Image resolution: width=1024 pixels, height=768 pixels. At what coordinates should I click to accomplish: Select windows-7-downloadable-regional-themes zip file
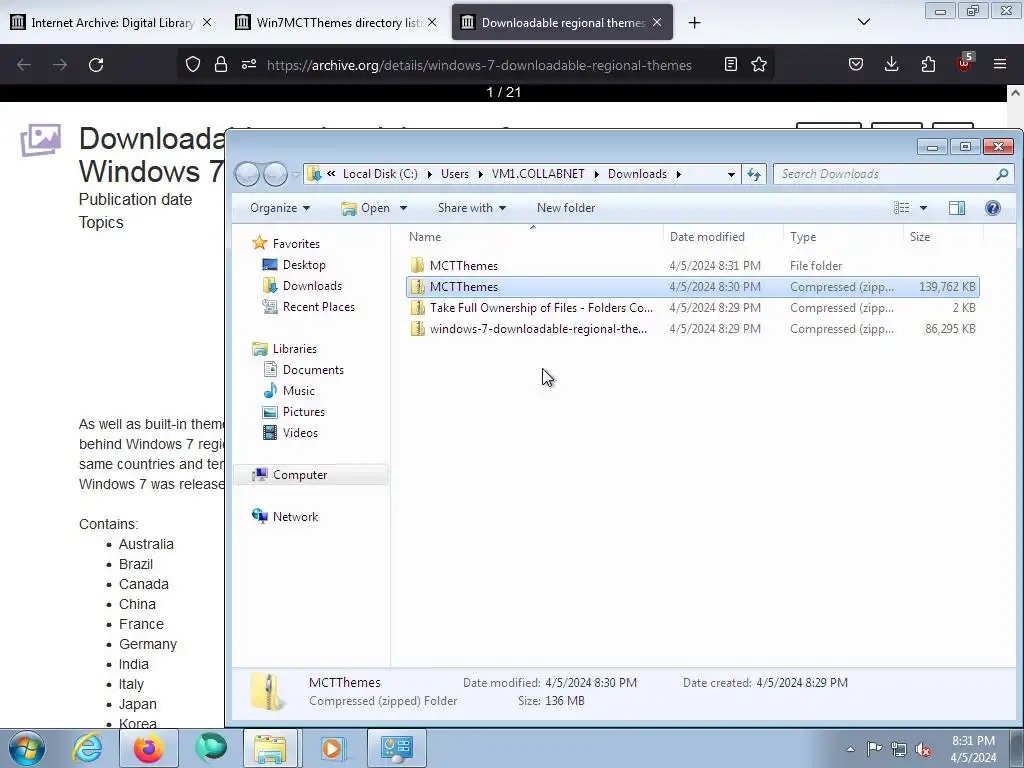pyautogui.click(x=692, y=328)
